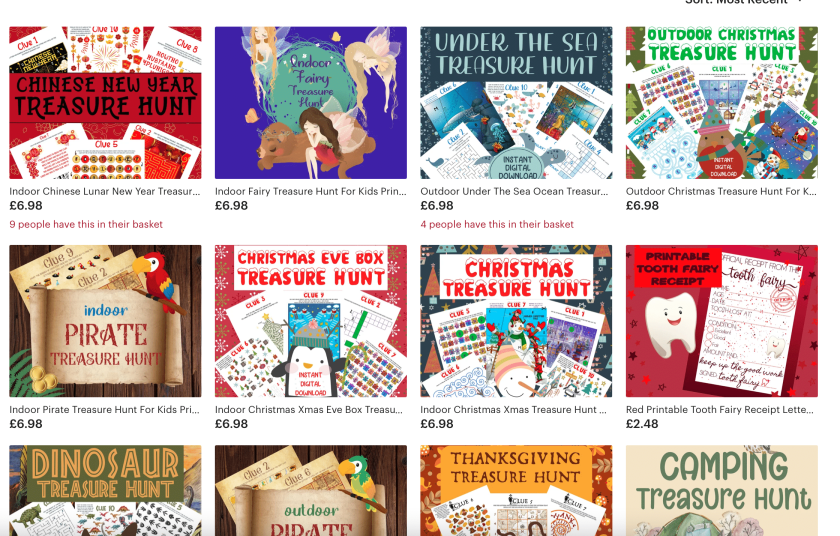Click the Indoor Chinese Lunar New Year title
The image size is (840, 536).
[x=104, y=191]
